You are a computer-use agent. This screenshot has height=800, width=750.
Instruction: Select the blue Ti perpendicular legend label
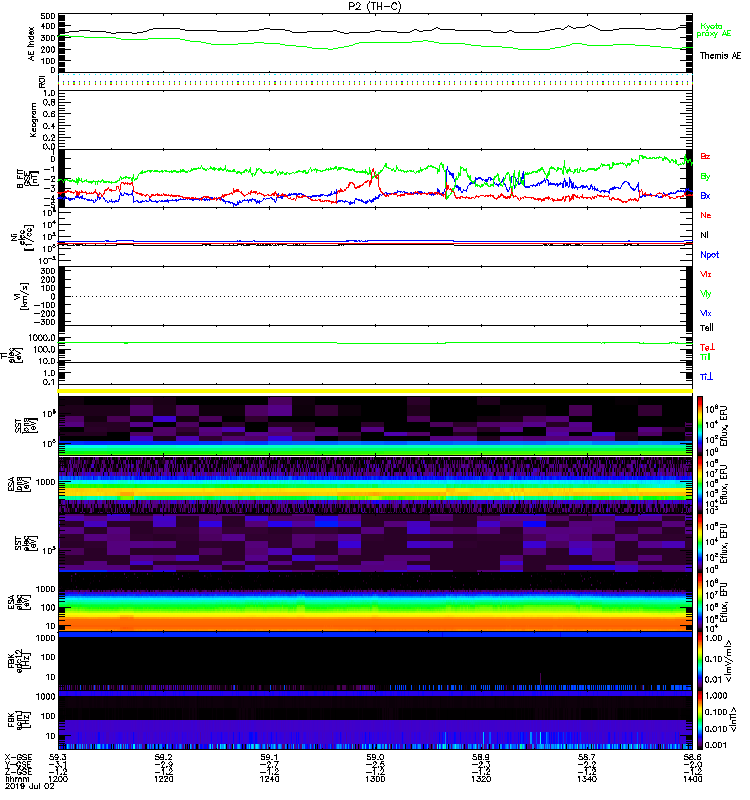pos(706,377)
